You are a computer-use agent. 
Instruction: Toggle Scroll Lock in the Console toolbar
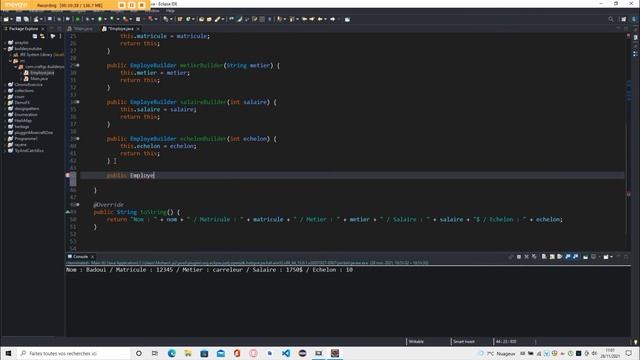pos(552,257)
